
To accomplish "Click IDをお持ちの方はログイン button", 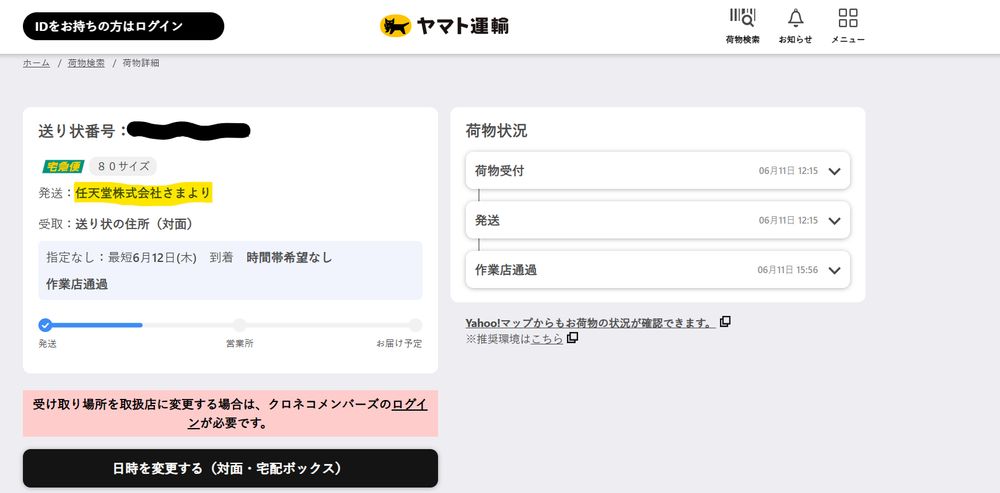I will click(123, 26).
